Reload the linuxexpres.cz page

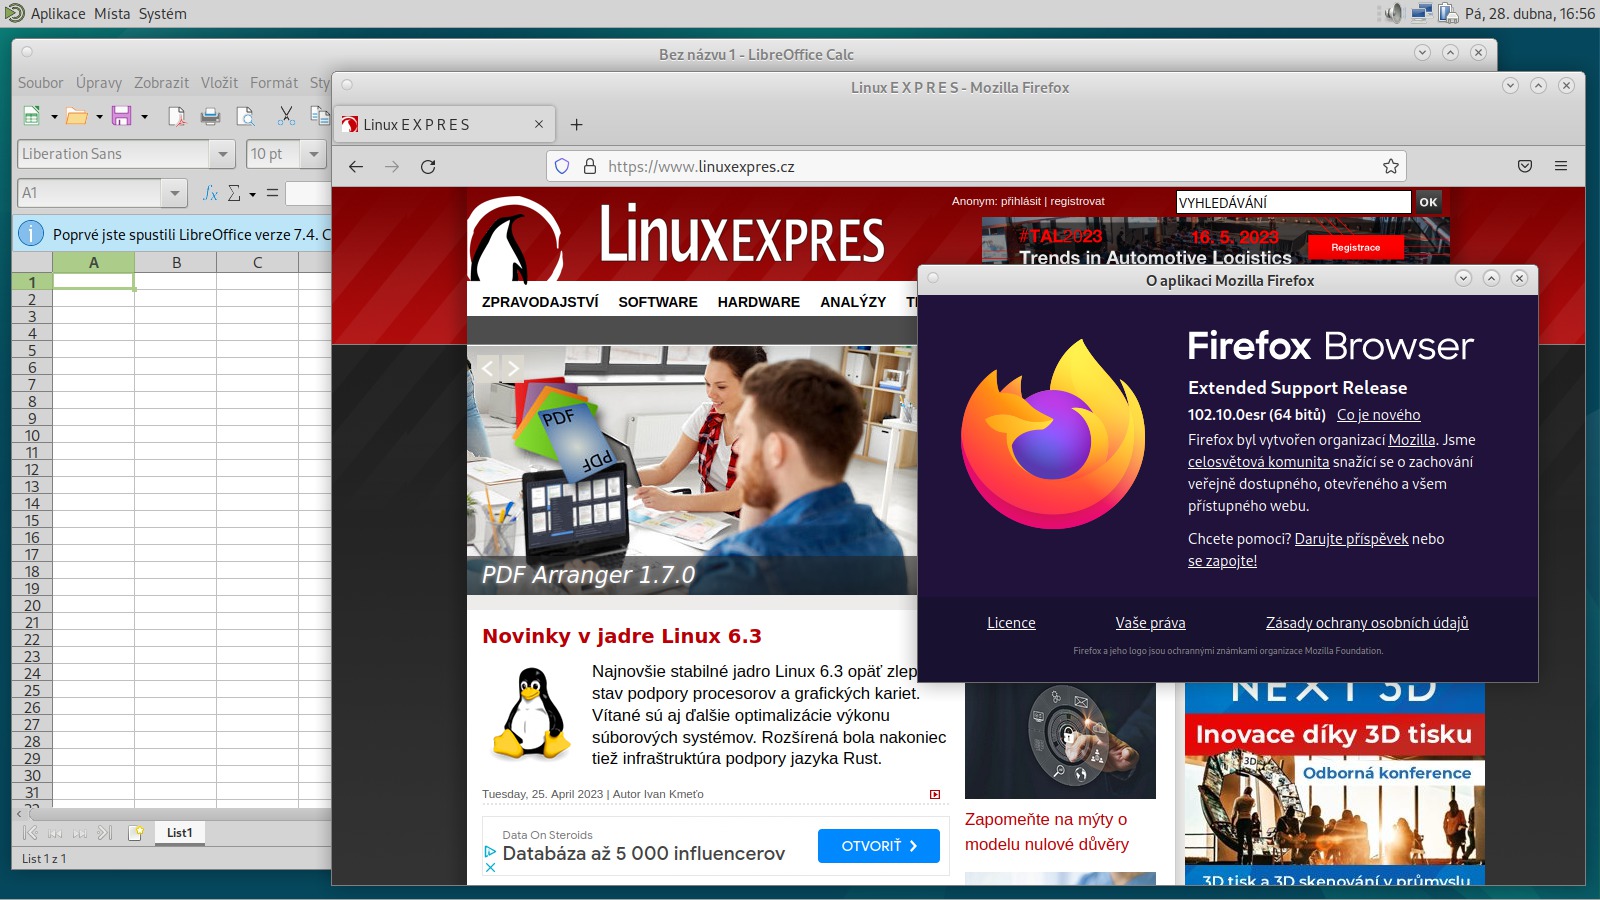[x=428, y=166]
